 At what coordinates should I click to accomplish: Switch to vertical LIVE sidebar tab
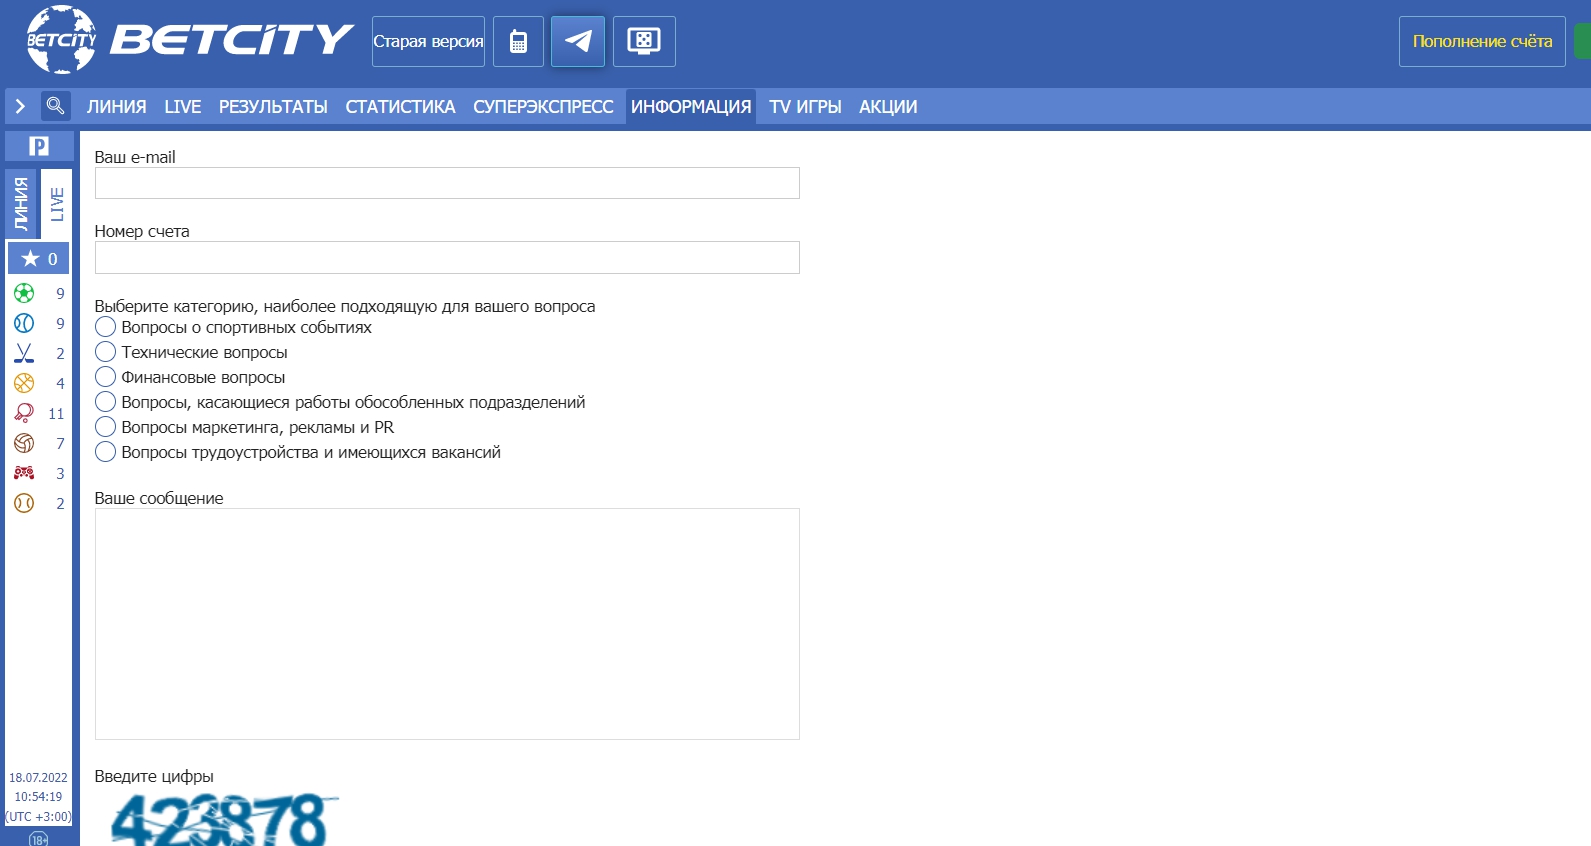56,204
